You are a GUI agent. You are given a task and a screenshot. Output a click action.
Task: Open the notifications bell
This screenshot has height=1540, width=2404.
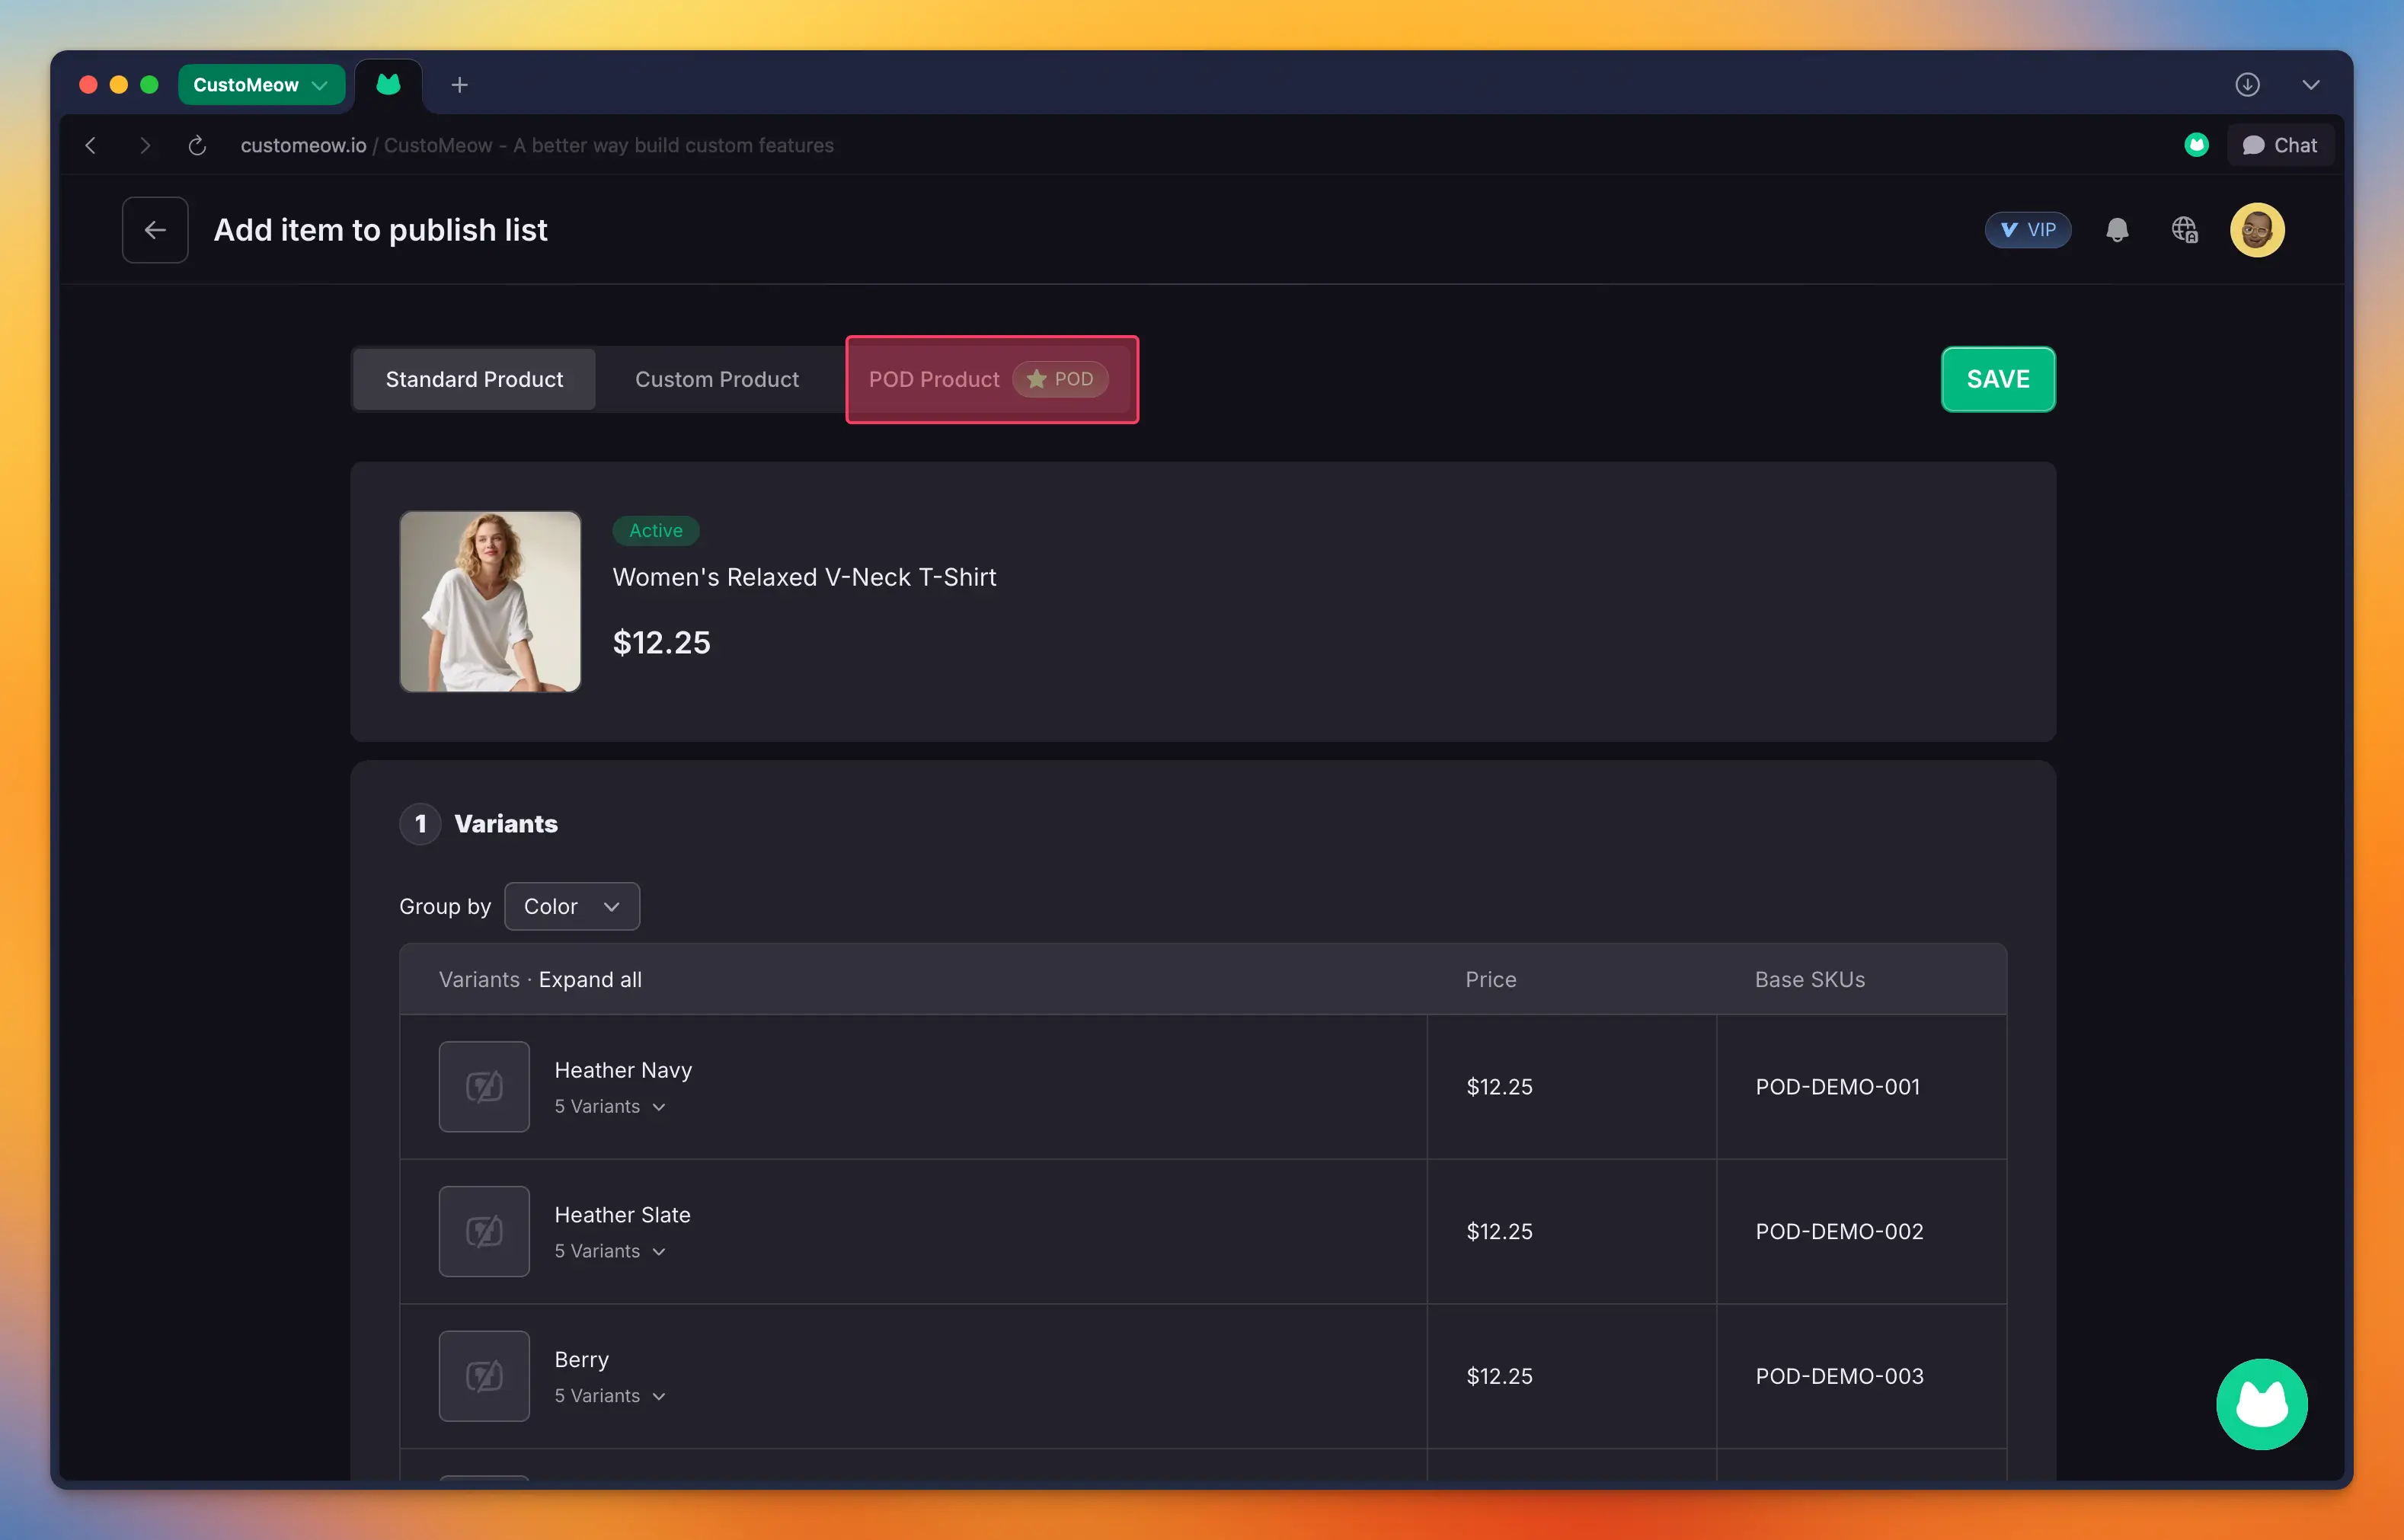2117,230
